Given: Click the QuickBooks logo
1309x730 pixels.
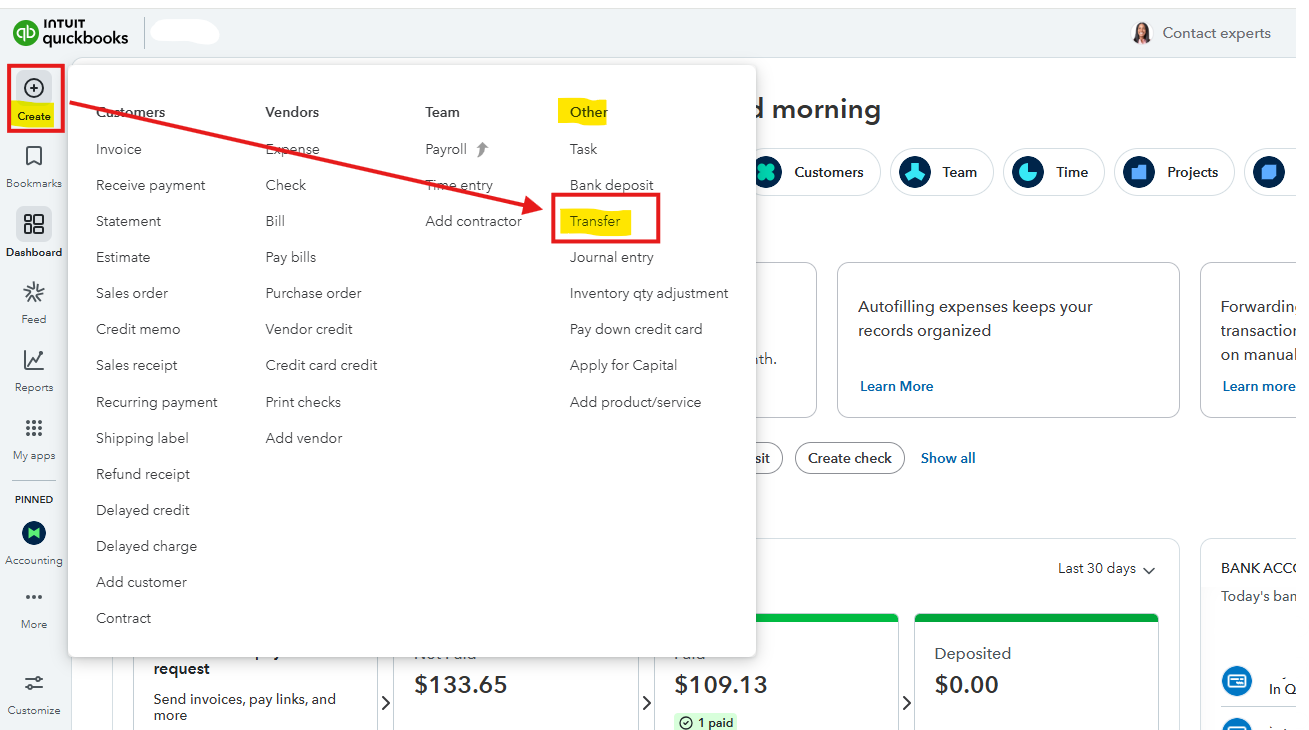Looking at the screenshot, I should pyautogui.click(x=71, y=33).
